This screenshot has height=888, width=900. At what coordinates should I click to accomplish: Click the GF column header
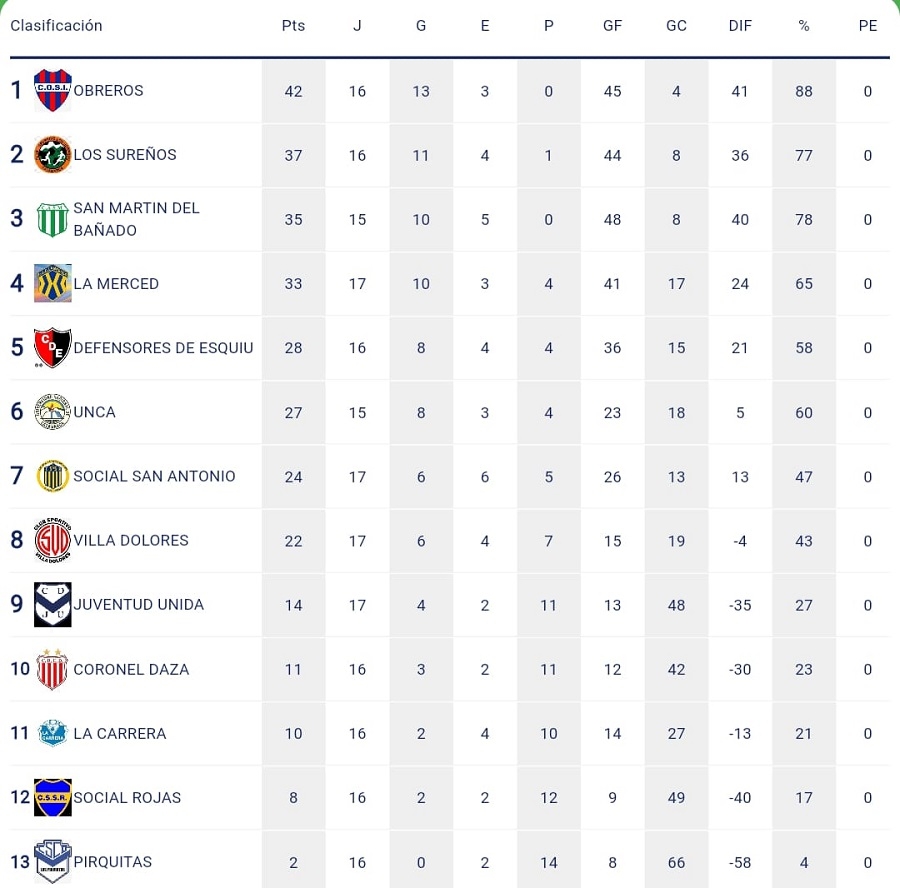pyautogui.click(x=613, y=26)
